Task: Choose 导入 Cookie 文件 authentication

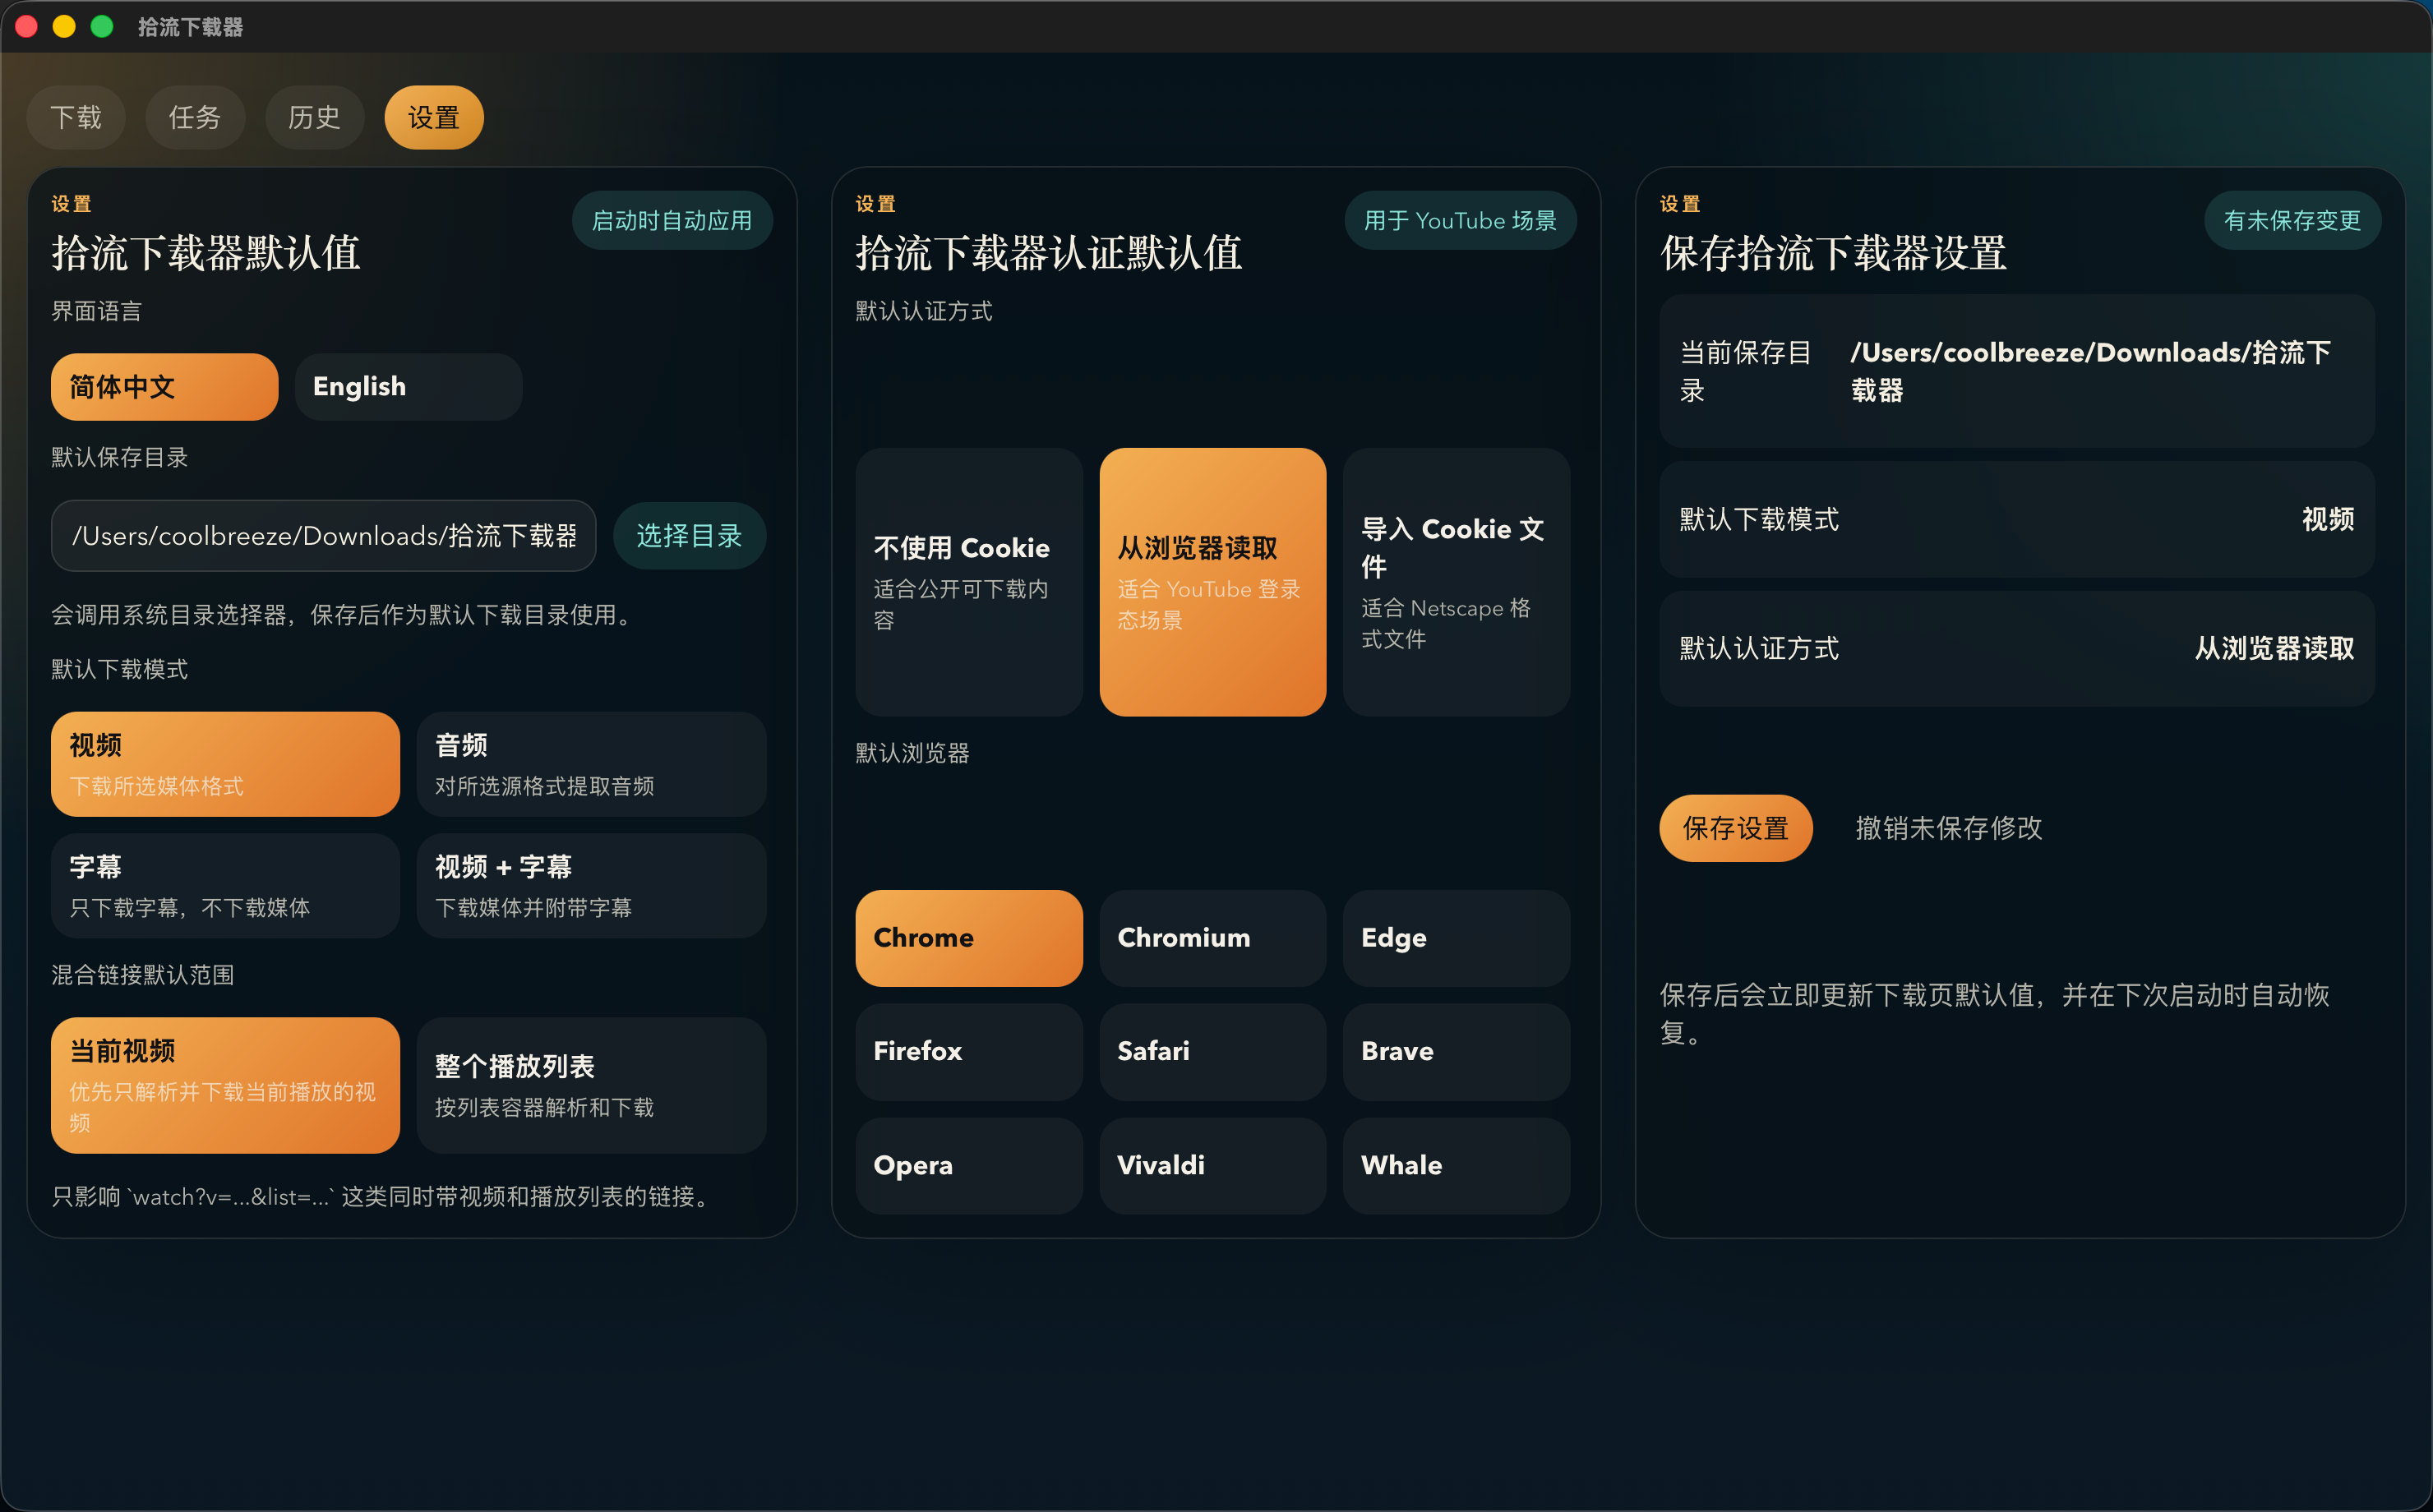Action: tap(1455, 582)
